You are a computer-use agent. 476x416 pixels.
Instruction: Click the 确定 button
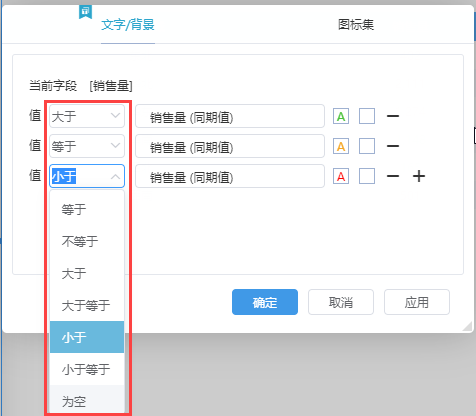click(x=265, y=302)
